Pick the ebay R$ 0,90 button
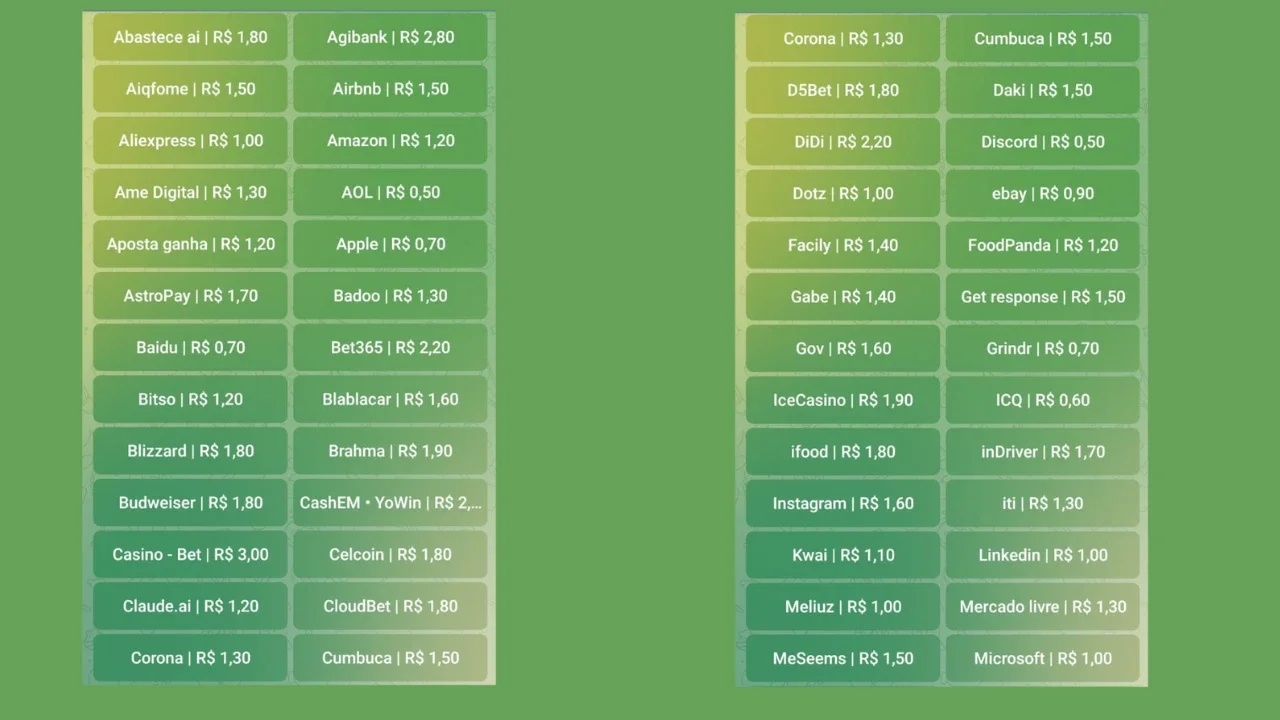The height and width of the screenshot is (720, 1280). [x=1043, y=193]
